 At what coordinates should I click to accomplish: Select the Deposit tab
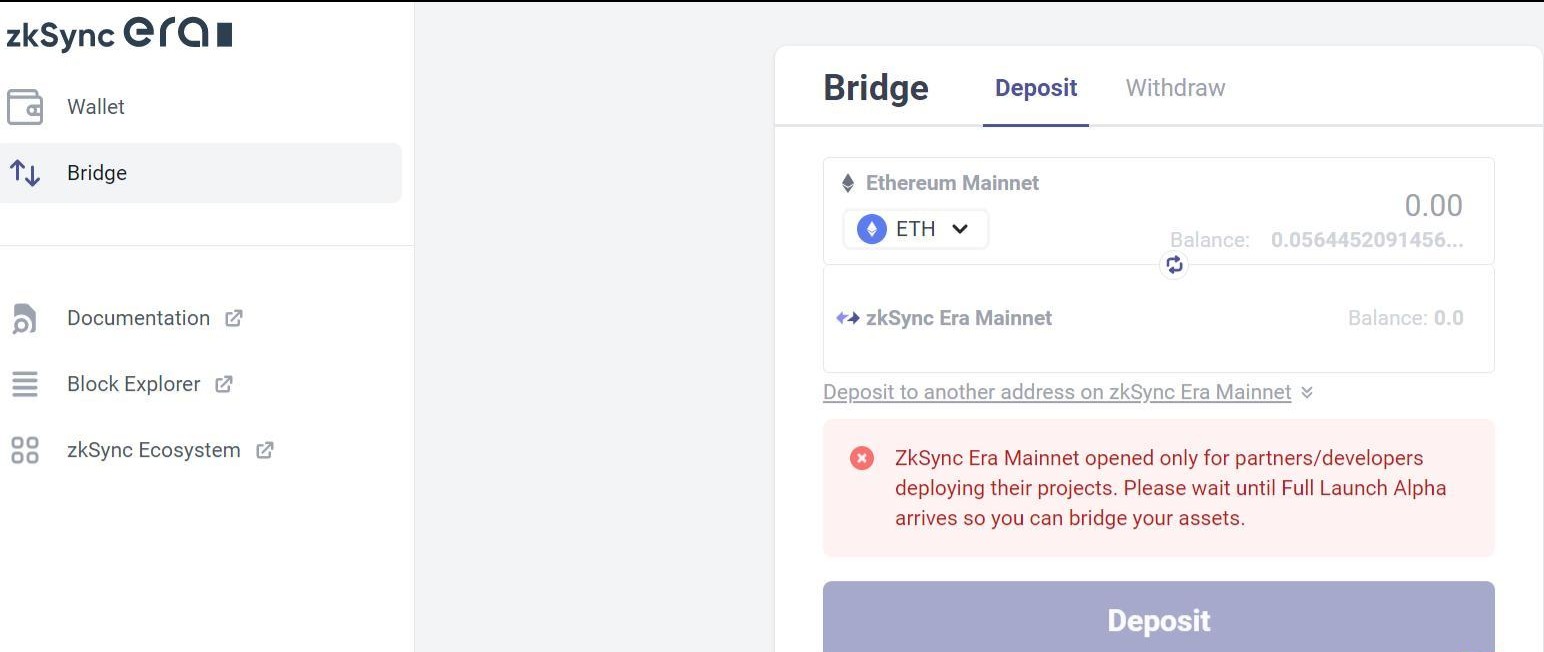(1036, 88)
